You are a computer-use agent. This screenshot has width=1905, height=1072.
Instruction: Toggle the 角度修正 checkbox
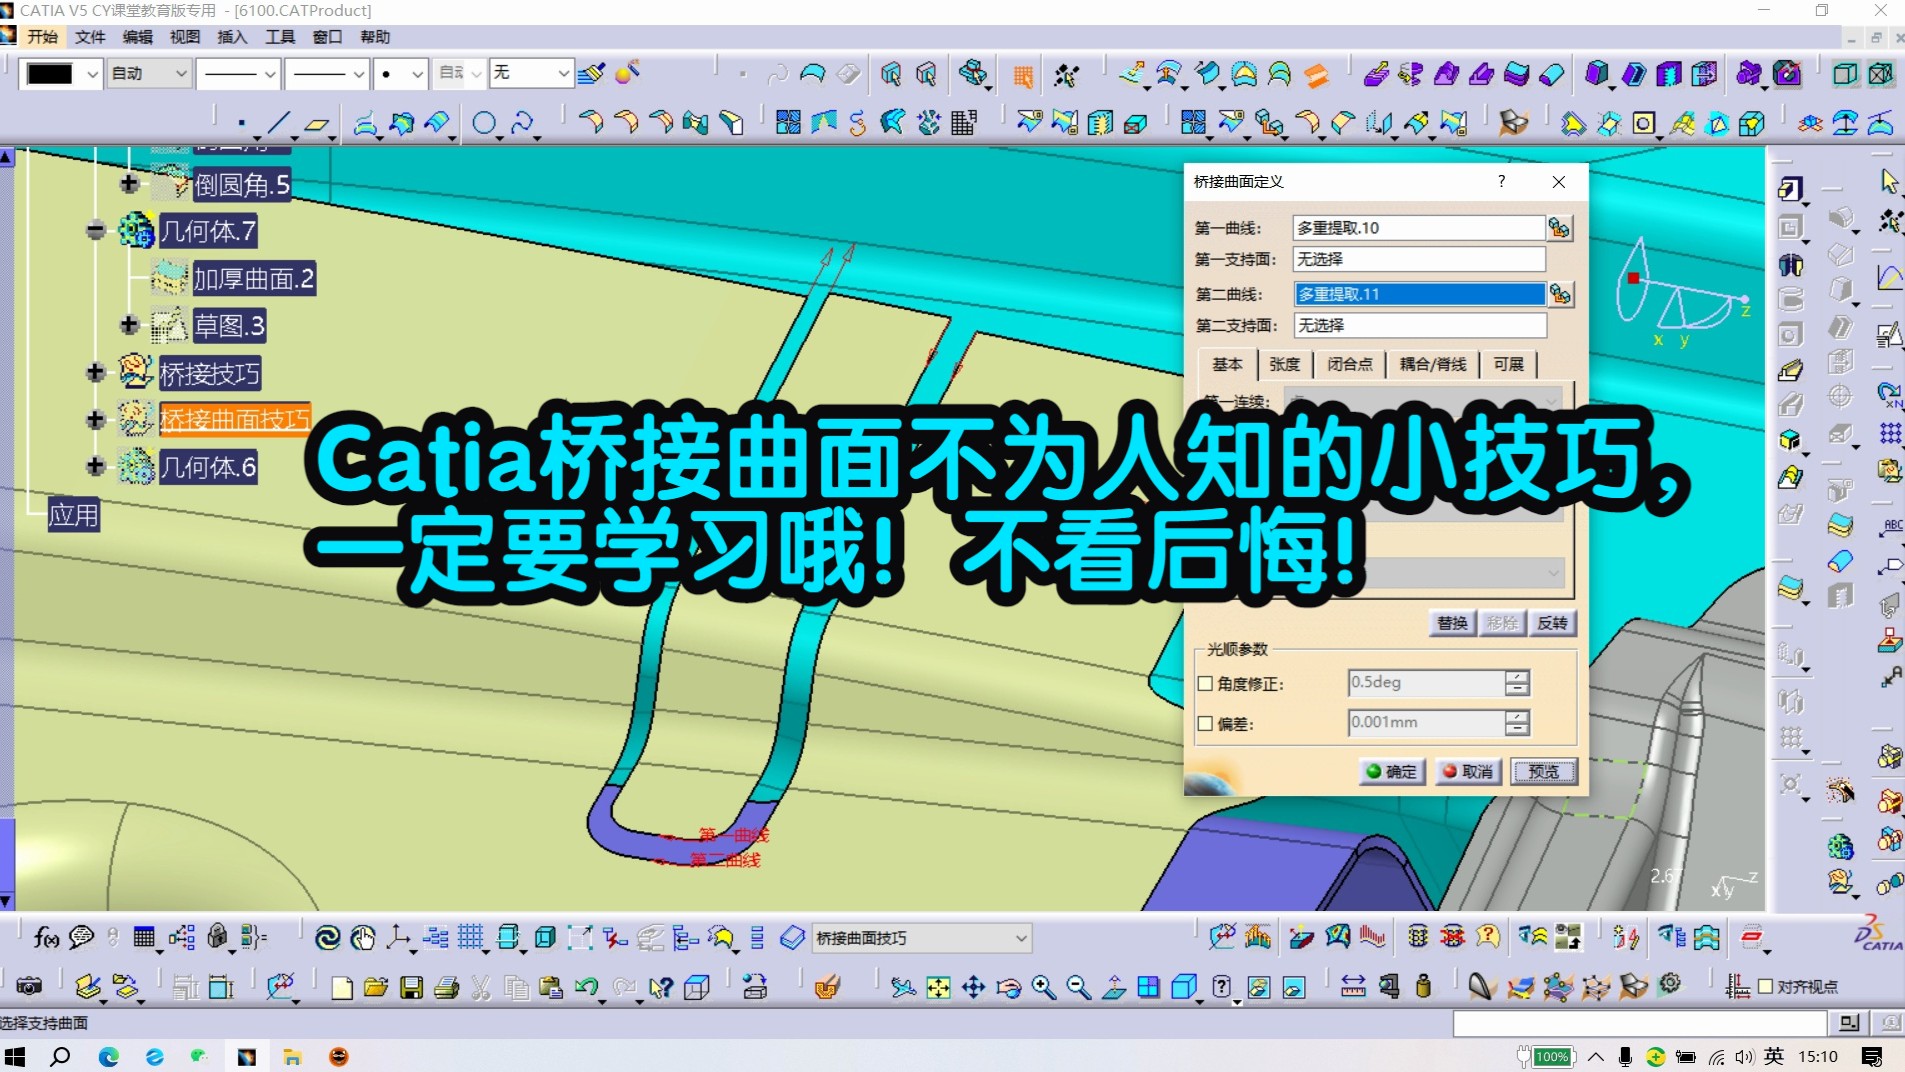[x=1205, y=684]
